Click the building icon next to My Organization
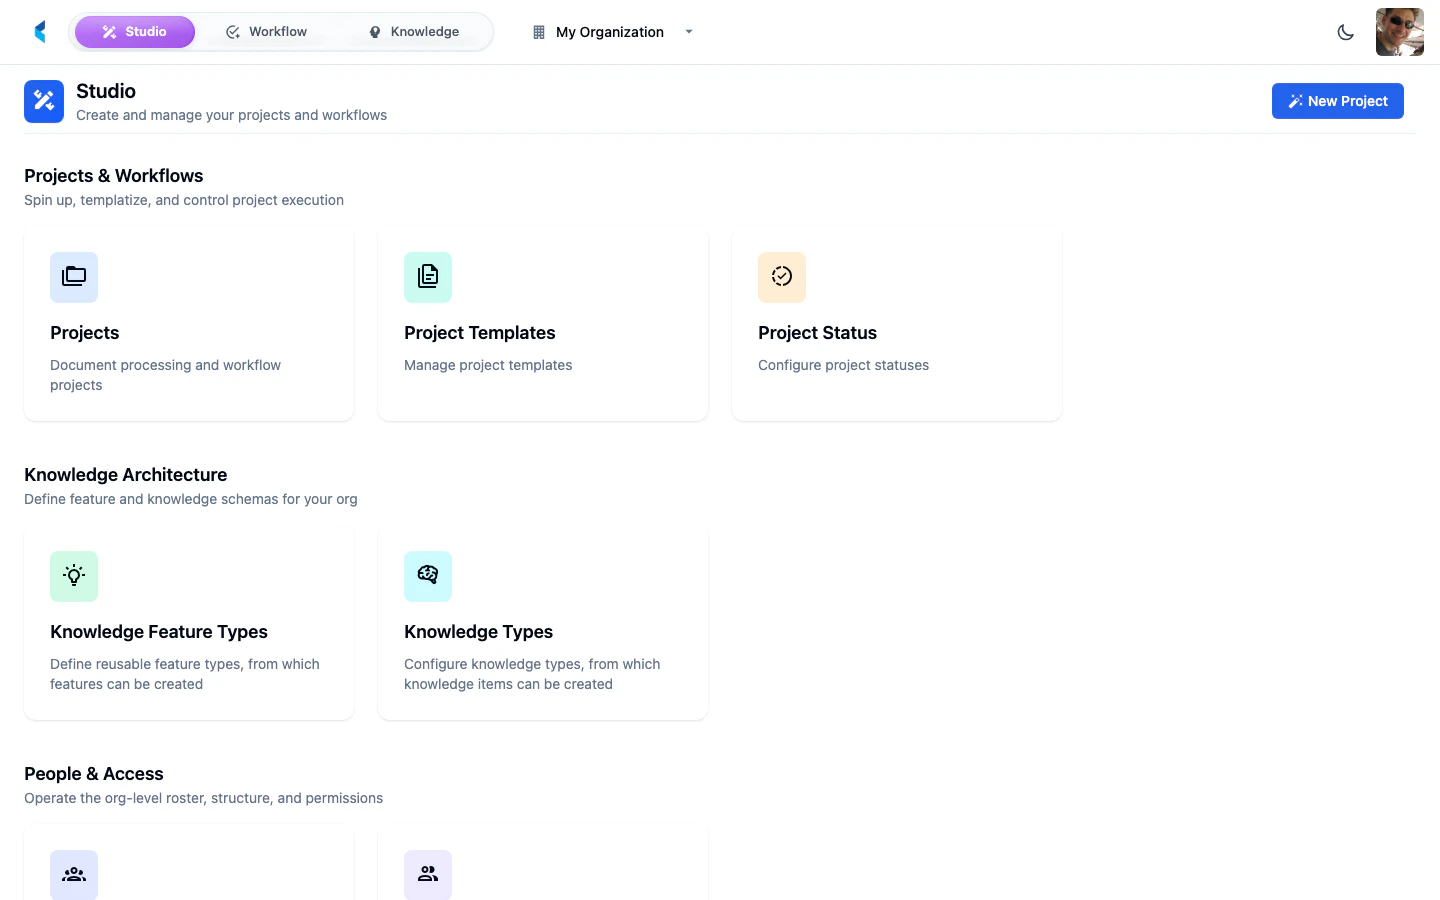 (537, 31)
